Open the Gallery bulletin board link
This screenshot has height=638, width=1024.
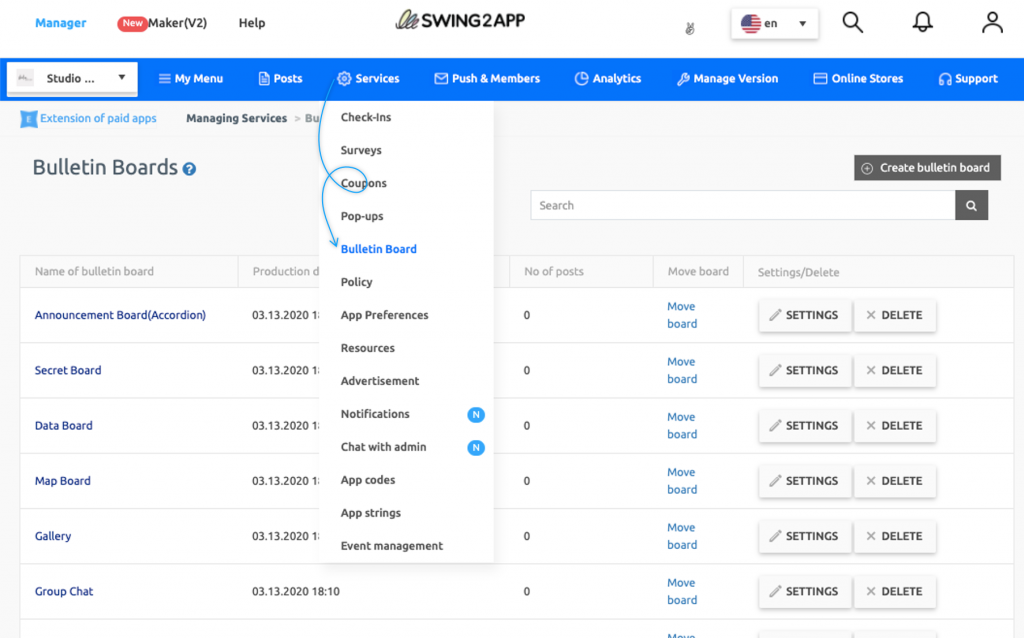pos(53,536)
